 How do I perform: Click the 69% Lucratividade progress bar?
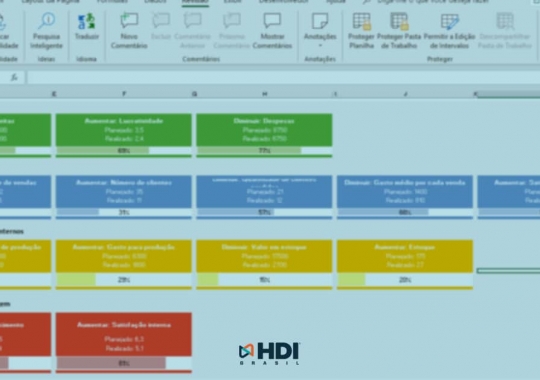(x=124, y=151)
